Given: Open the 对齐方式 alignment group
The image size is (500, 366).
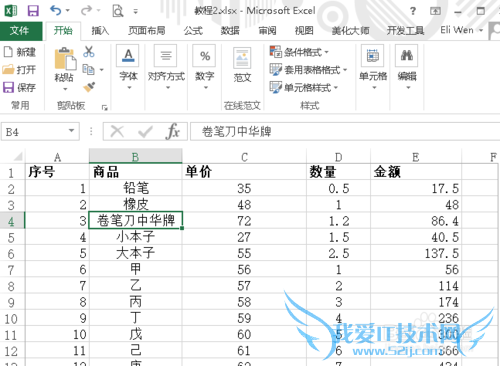Looking at the screenshot, I should 166,68.
